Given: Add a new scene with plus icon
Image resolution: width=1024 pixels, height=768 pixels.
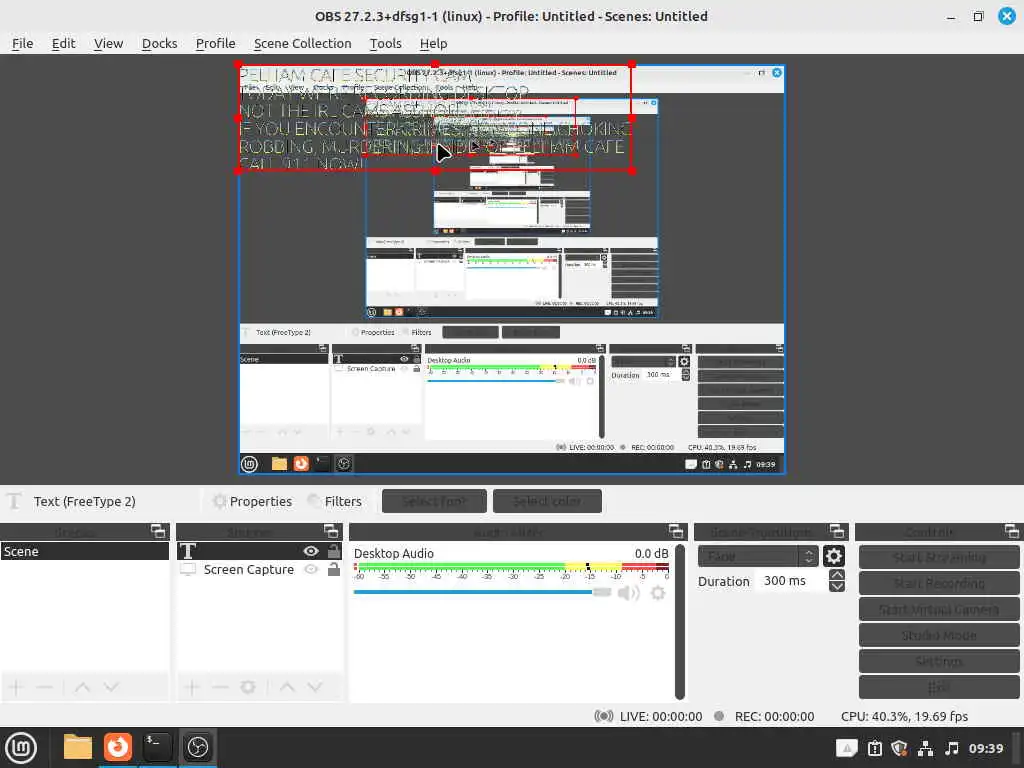Looking at the screenshot, I should click(x=16, y=687).
